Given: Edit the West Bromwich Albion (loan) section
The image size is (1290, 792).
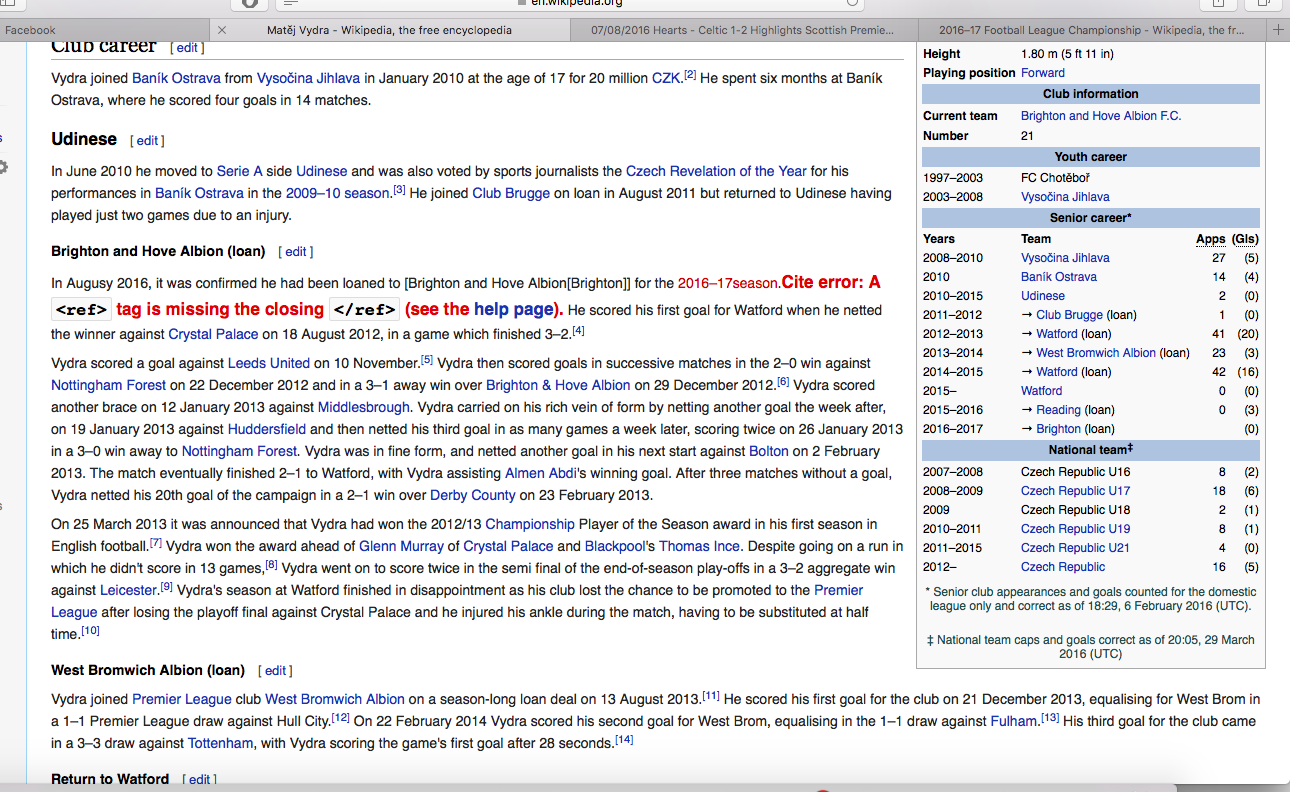Looking at the screenshot, I should click(275, 671).
